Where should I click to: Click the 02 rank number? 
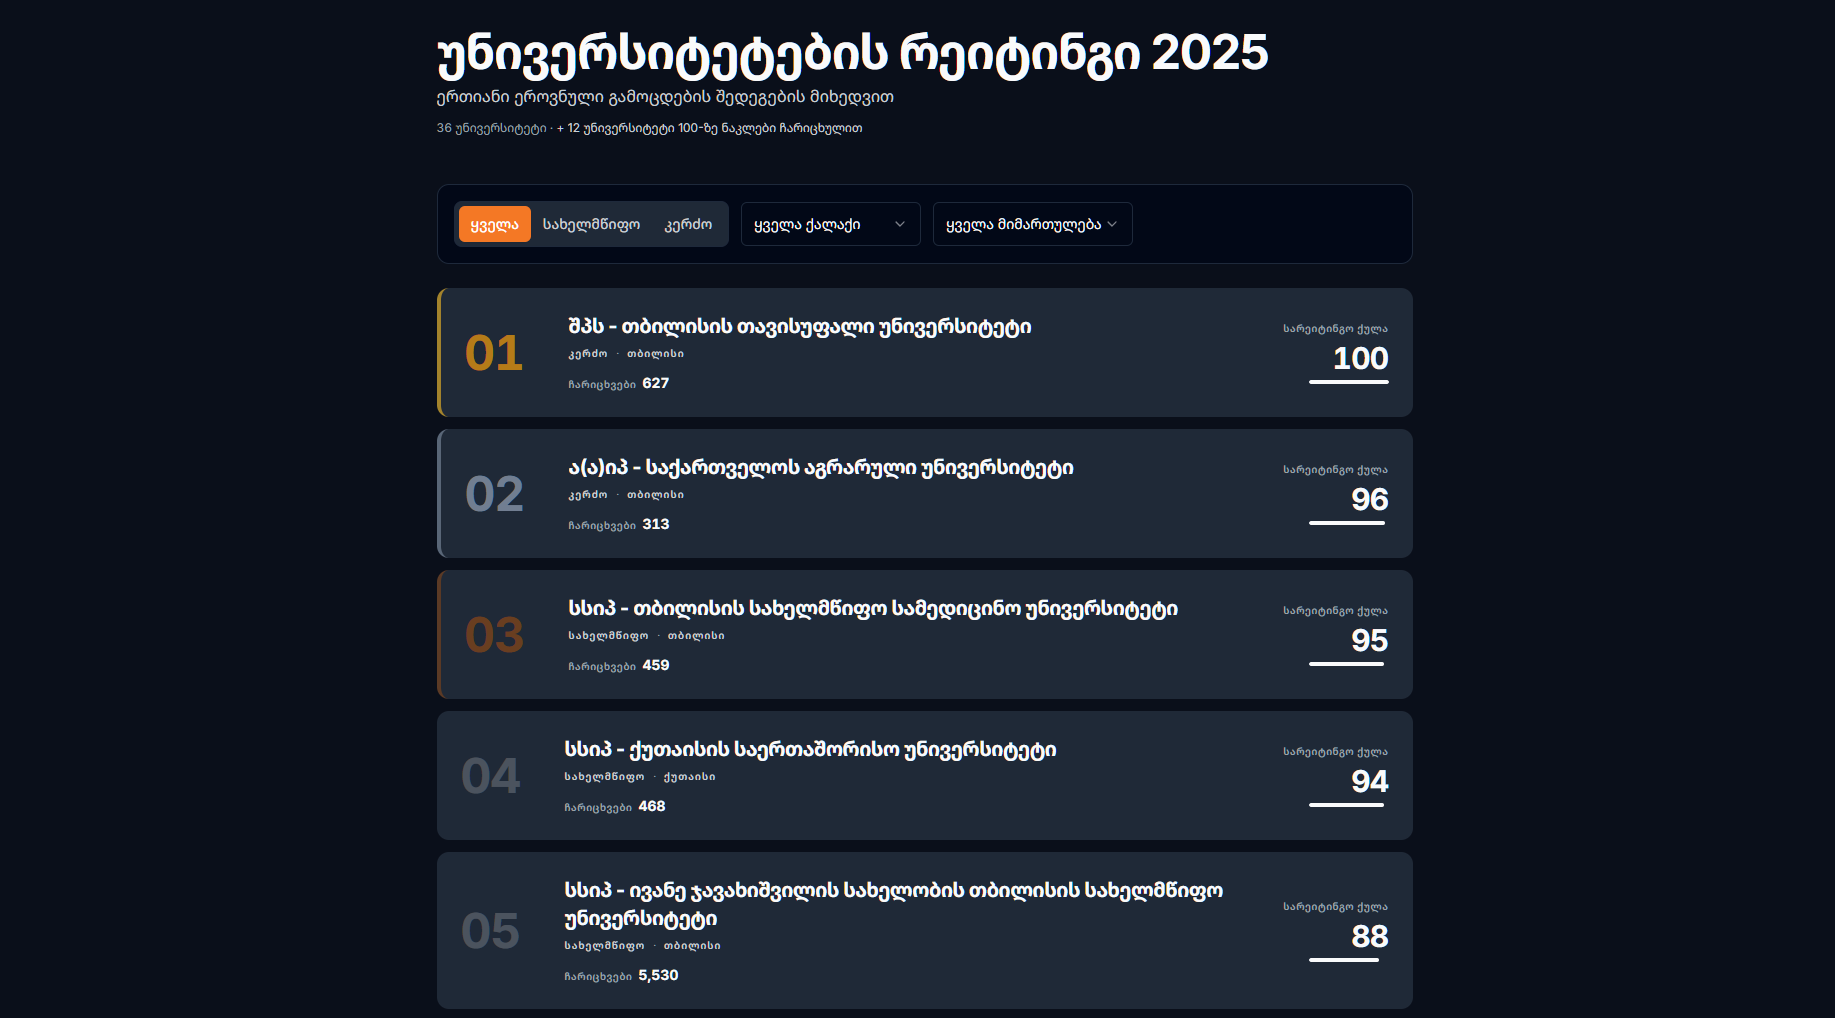[x=494, y=494]
